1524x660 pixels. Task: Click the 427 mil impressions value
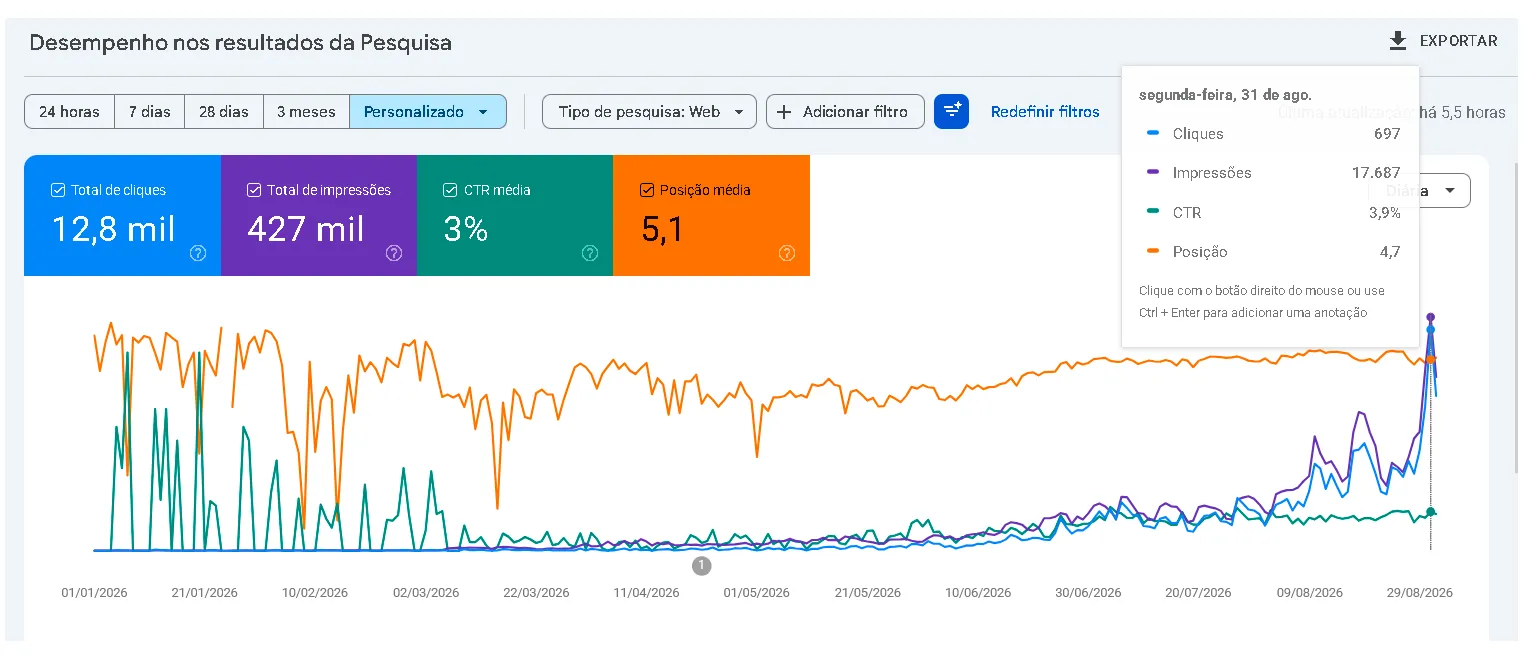pyautogui.click(x=305, y=230)
